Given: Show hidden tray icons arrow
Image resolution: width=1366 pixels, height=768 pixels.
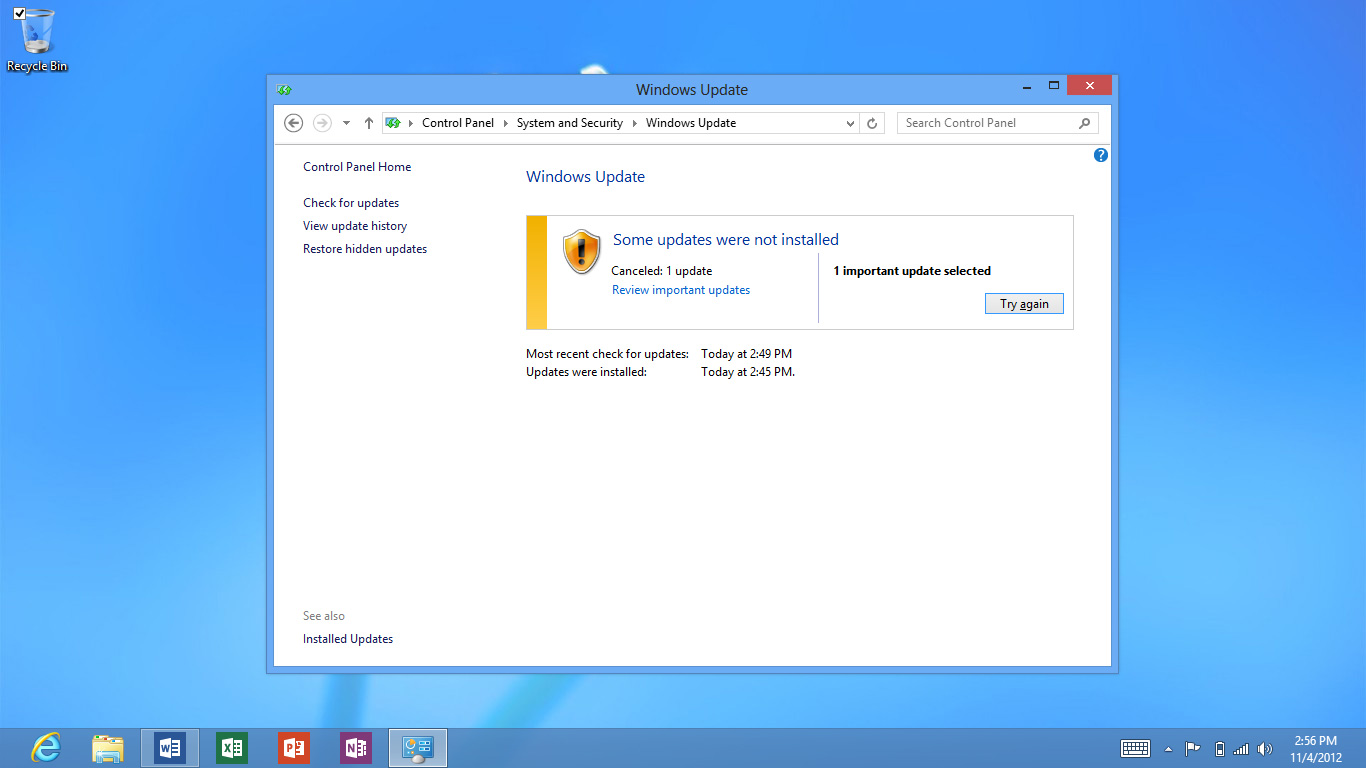Looking at the screenshot, I should [1168, 749].
